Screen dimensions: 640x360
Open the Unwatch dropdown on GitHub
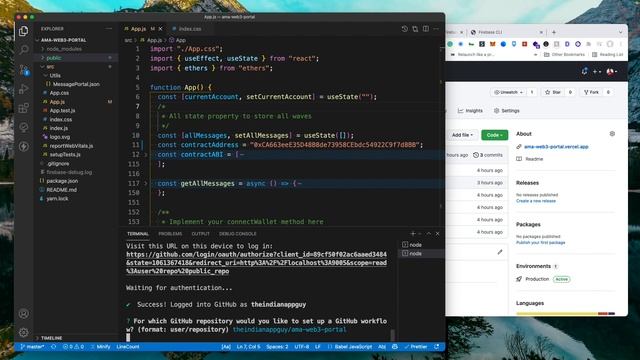509,92
